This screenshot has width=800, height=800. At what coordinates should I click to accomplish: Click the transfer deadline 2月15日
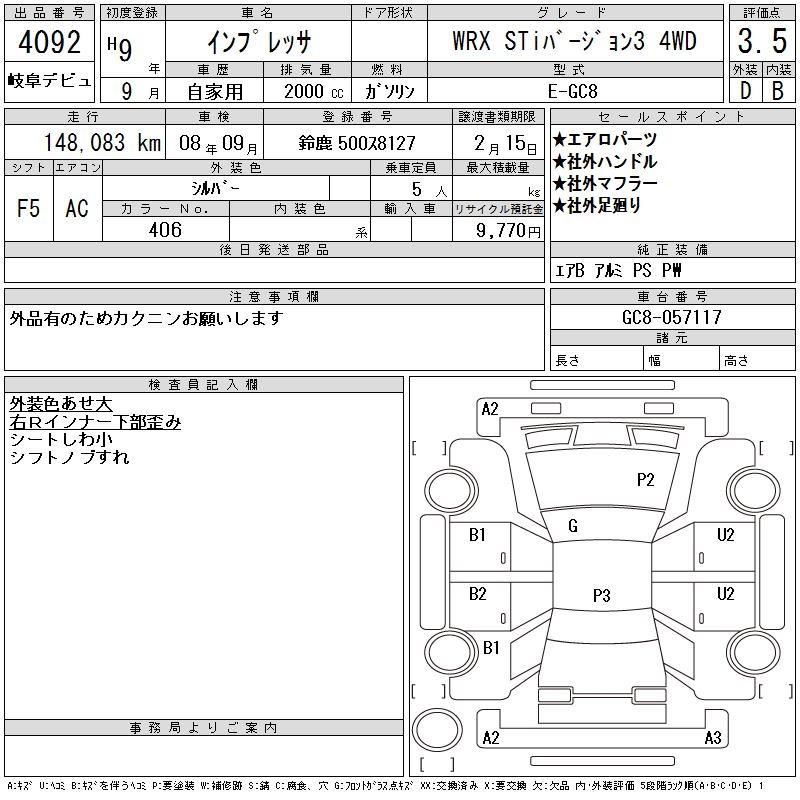click(505, 143)
